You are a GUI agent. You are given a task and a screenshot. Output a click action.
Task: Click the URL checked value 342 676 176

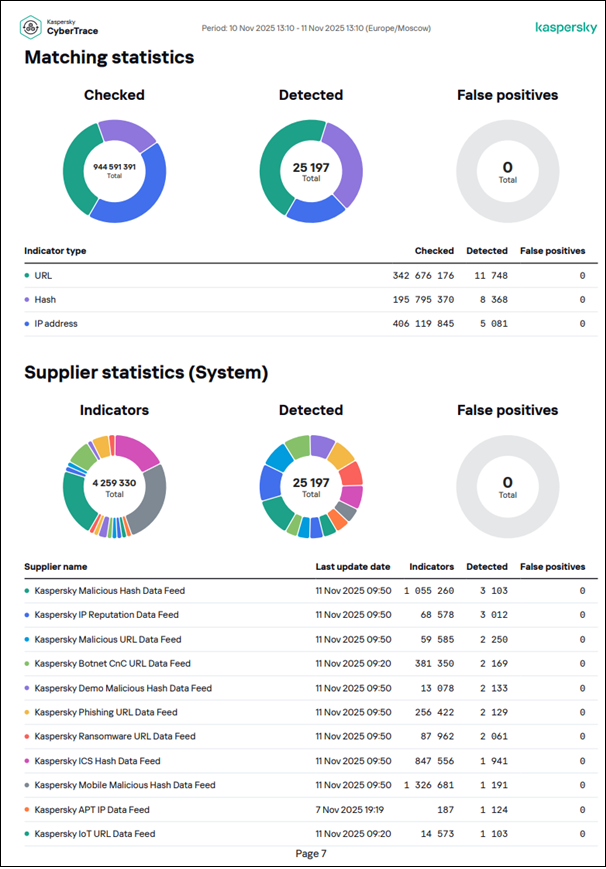click(423, 275)
